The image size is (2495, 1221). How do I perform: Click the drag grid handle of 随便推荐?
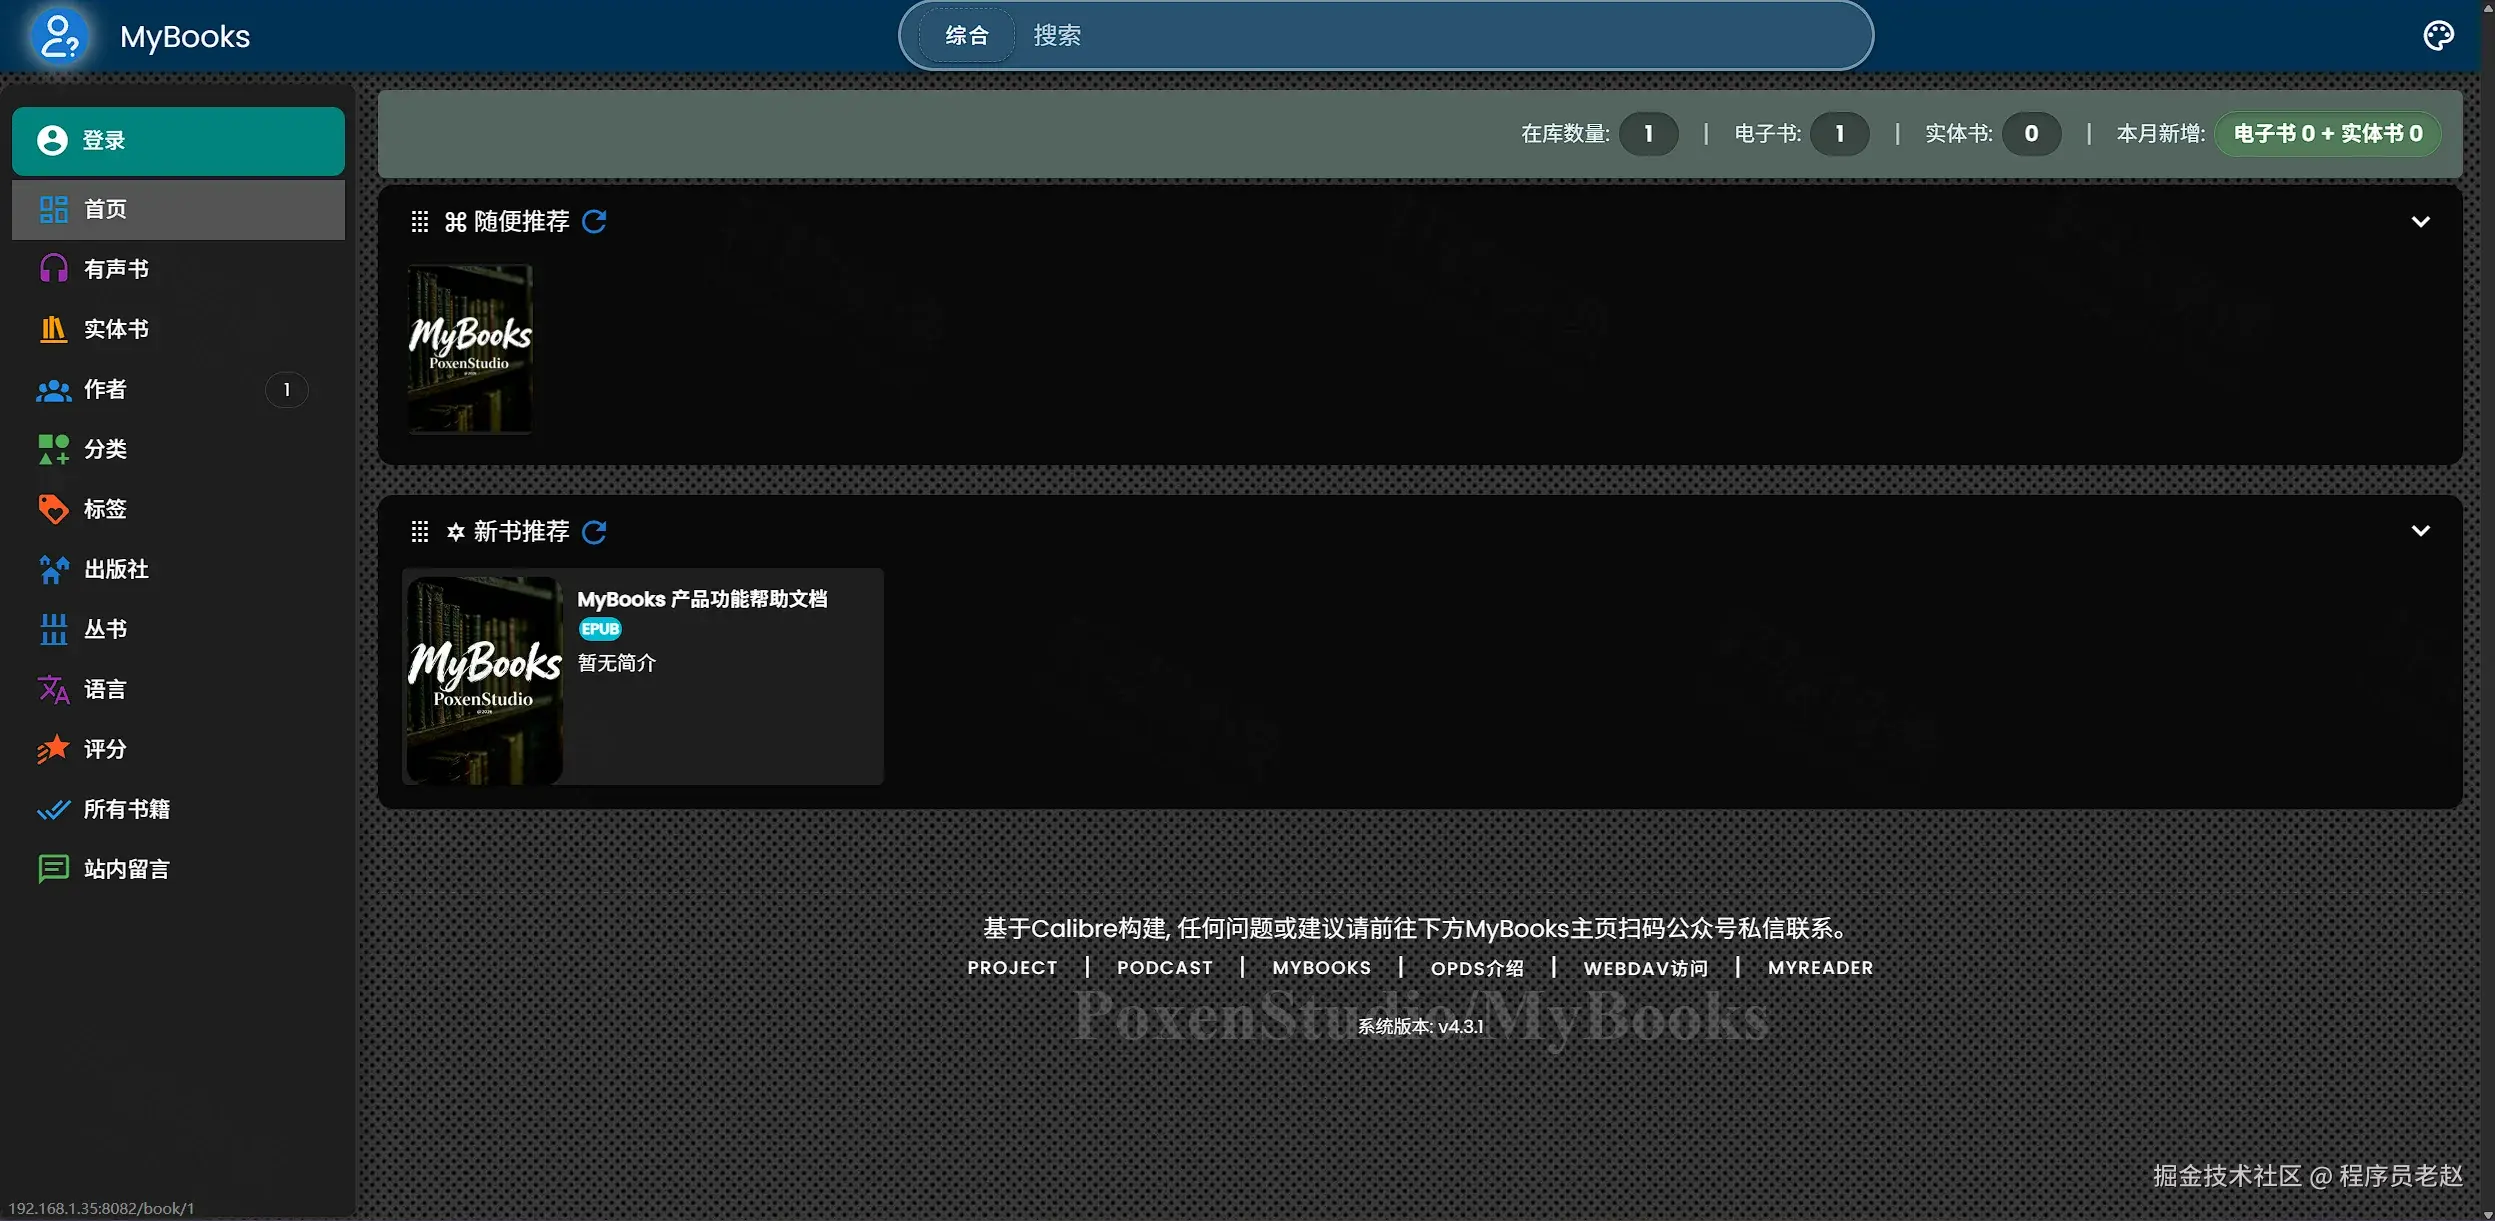tap(420, 221)
